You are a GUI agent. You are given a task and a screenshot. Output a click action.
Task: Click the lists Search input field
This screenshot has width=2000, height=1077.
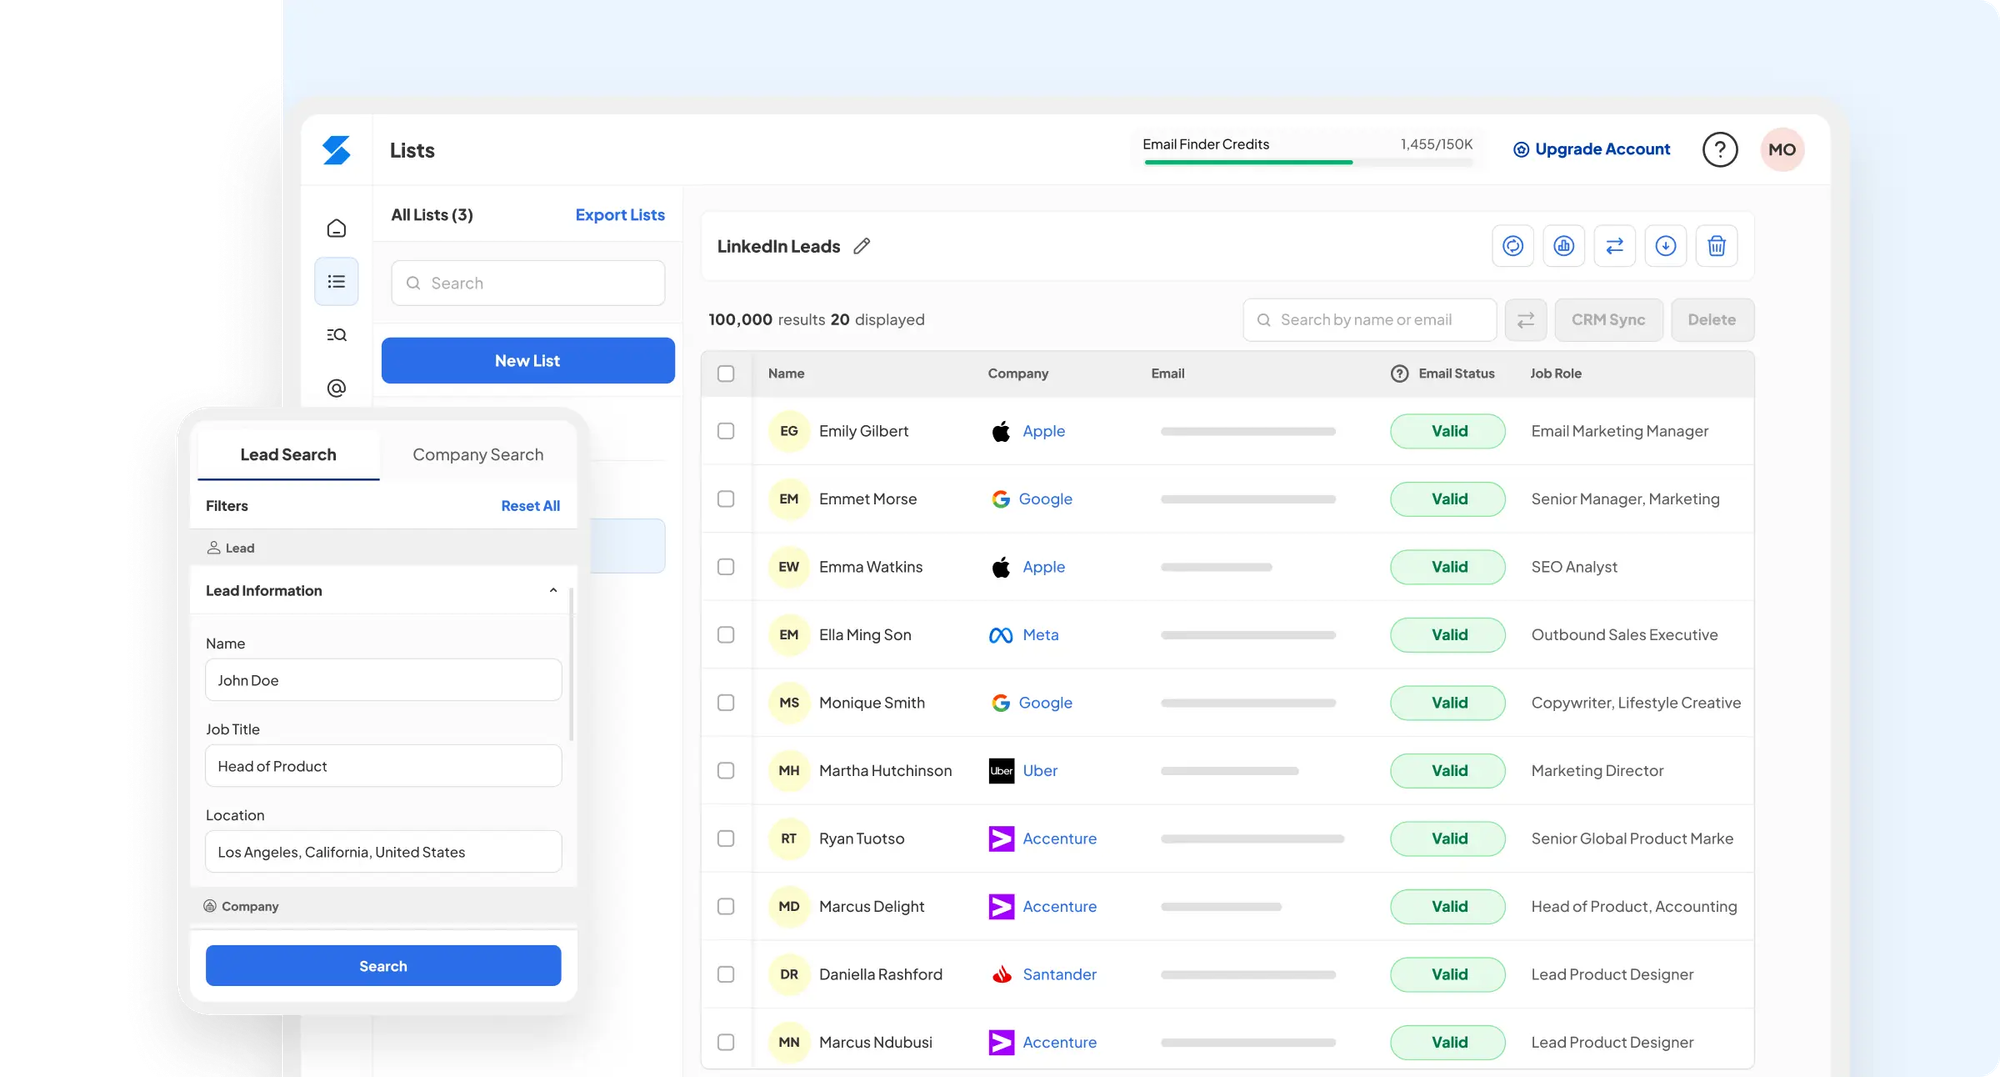(528, 283)
